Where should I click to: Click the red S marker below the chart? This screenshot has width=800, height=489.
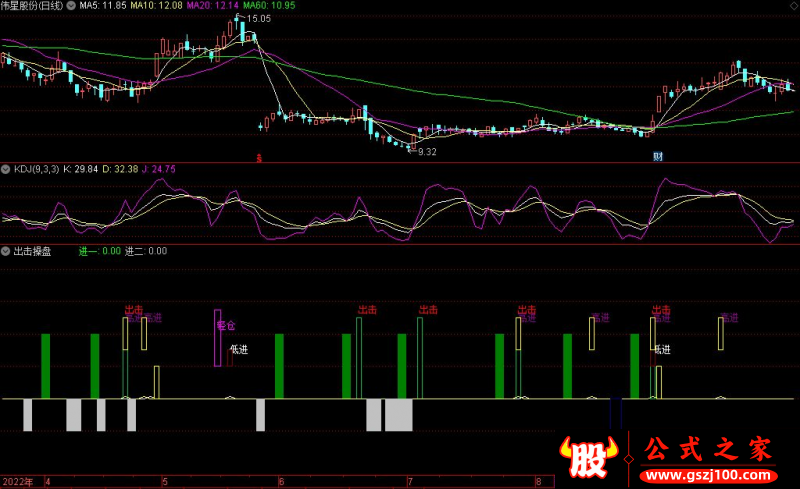coord(259,157)
